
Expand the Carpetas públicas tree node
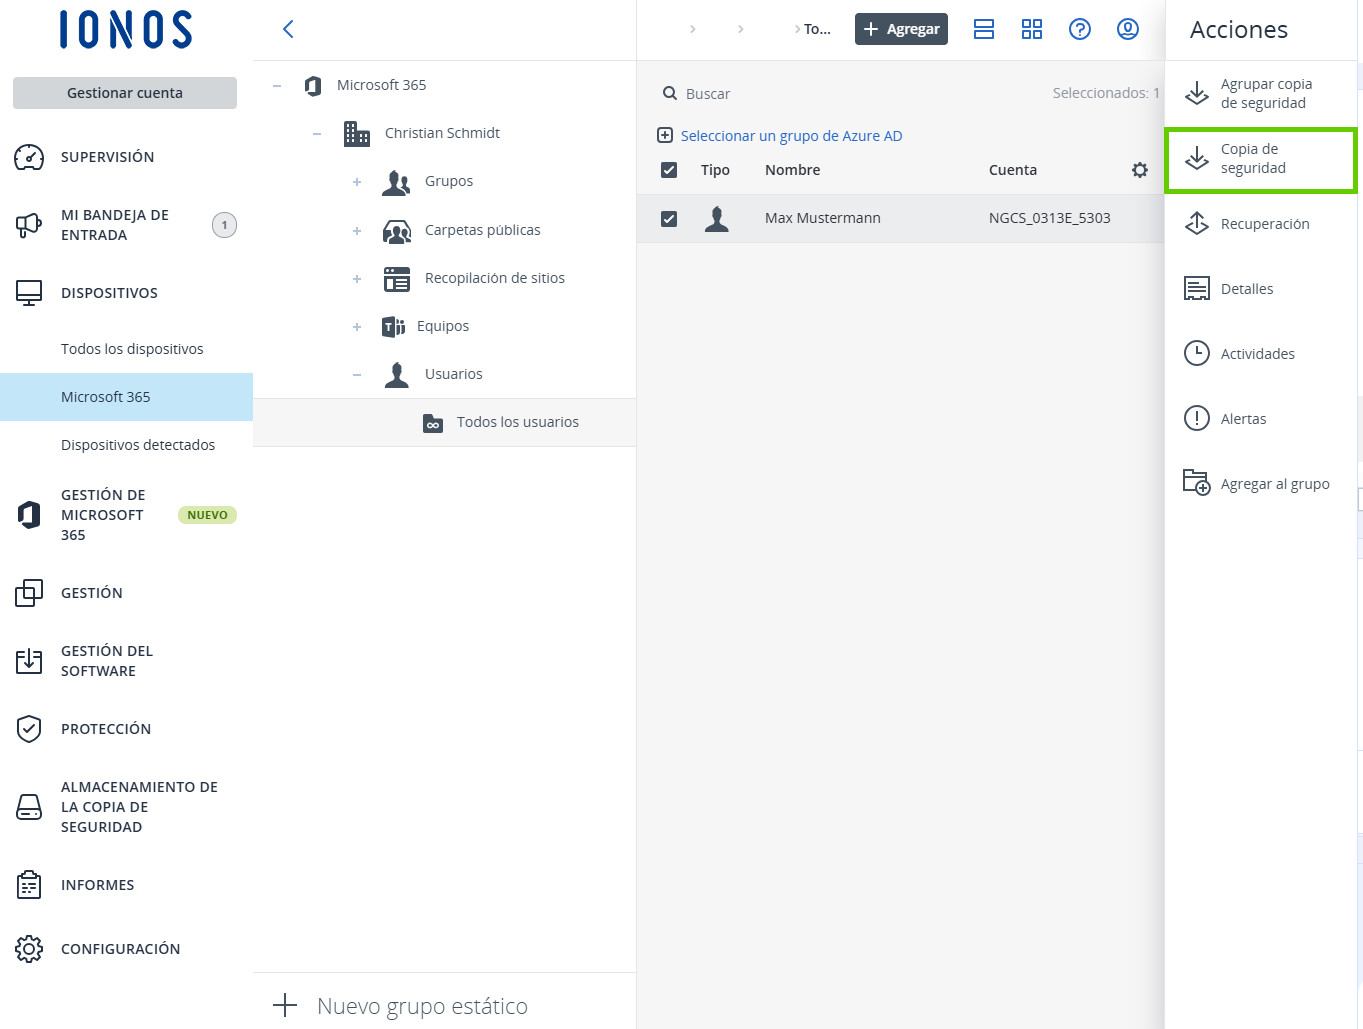click(357, 231)
